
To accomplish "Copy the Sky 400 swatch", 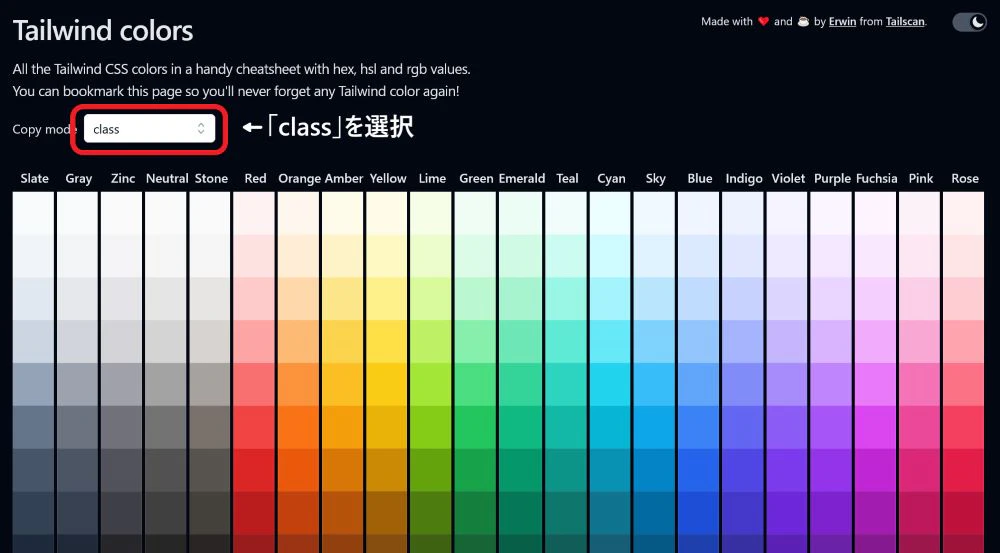I will point(655,384).
